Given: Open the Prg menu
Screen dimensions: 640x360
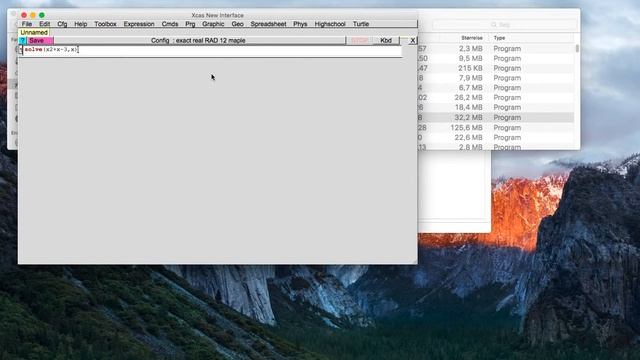Looking at the screenshot, I should (x=190, y=24).
